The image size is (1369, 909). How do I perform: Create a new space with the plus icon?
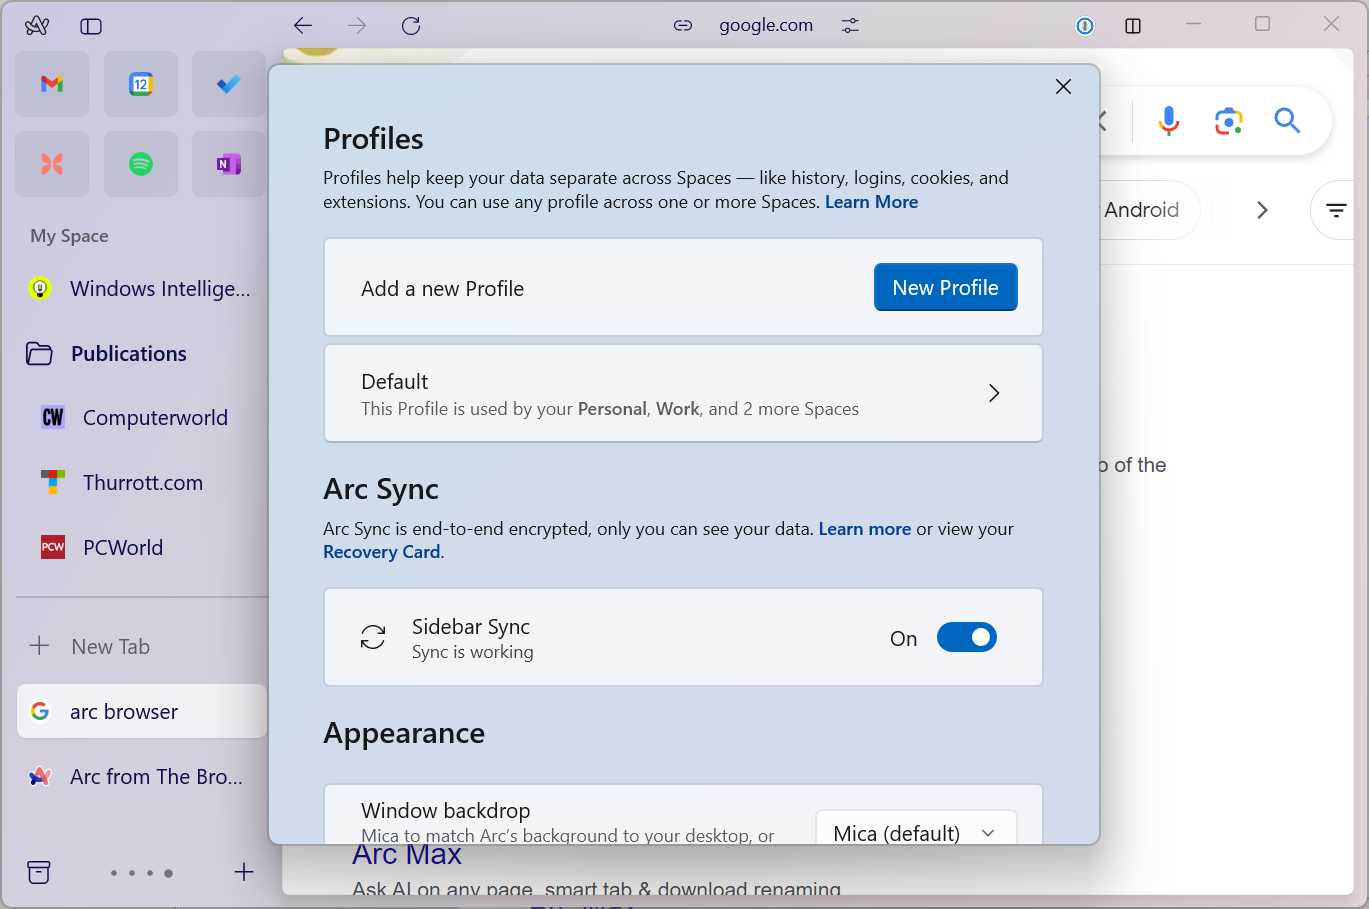(243, 872)
